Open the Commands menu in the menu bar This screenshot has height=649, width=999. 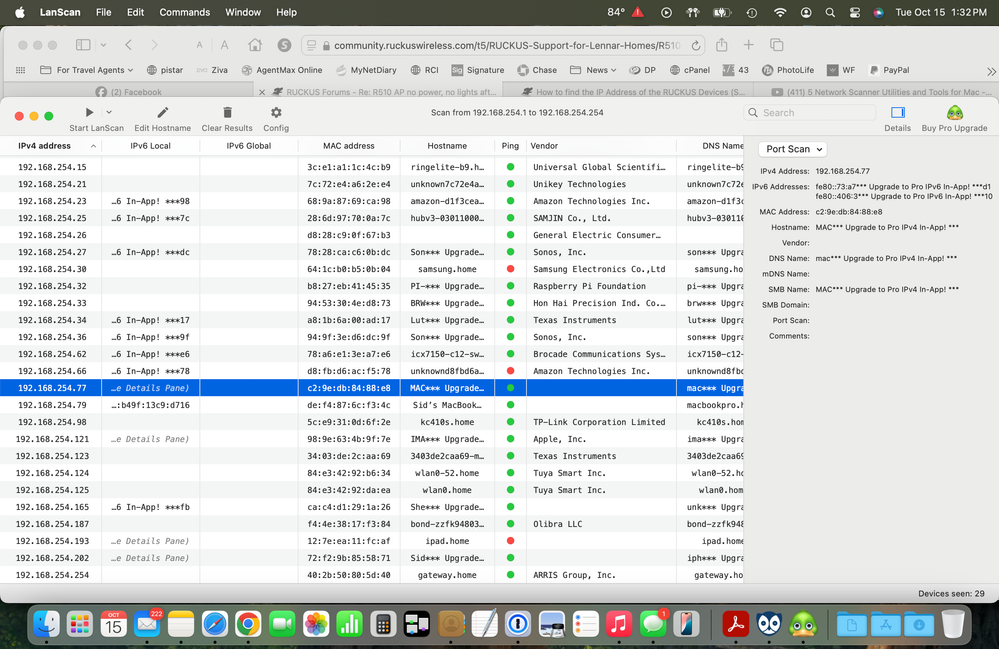(x=185, y=12)
